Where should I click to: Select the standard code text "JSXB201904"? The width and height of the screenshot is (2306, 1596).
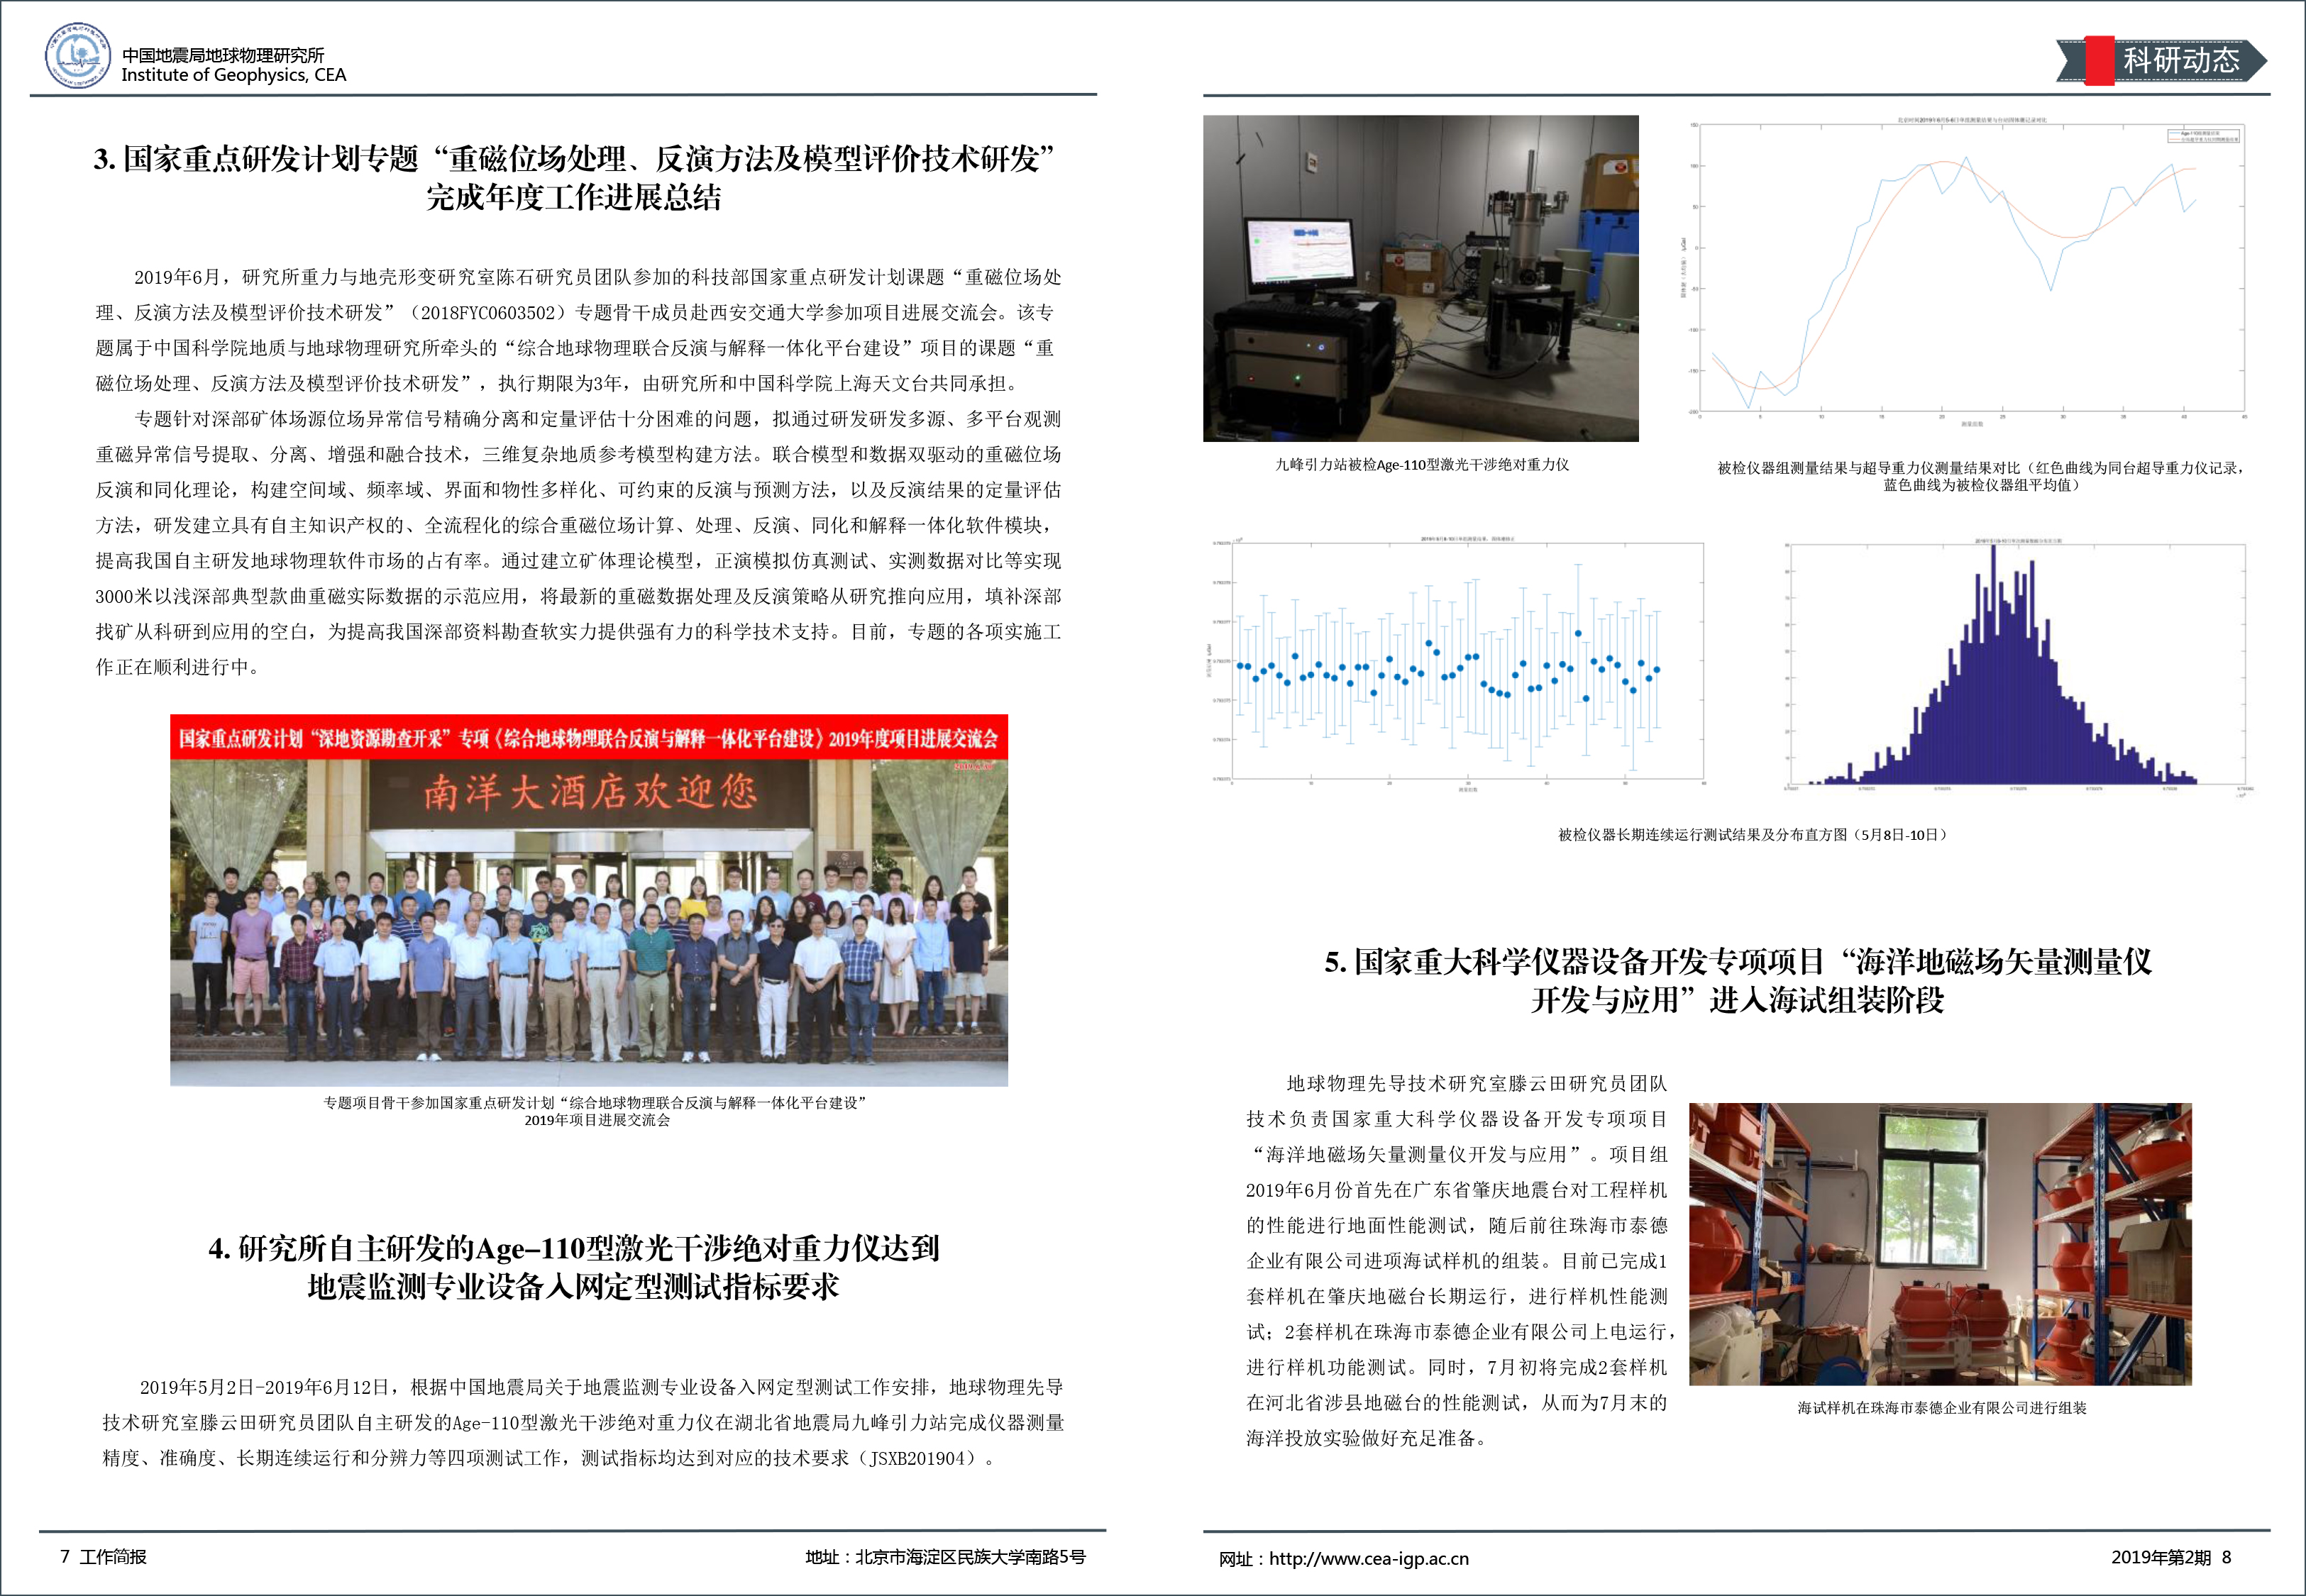[917, 1458]
